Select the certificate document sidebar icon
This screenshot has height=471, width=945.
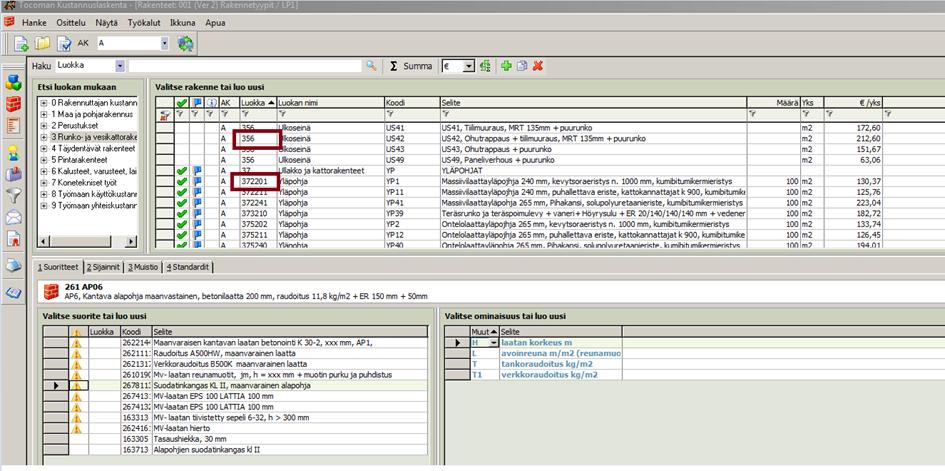point(13,239)
